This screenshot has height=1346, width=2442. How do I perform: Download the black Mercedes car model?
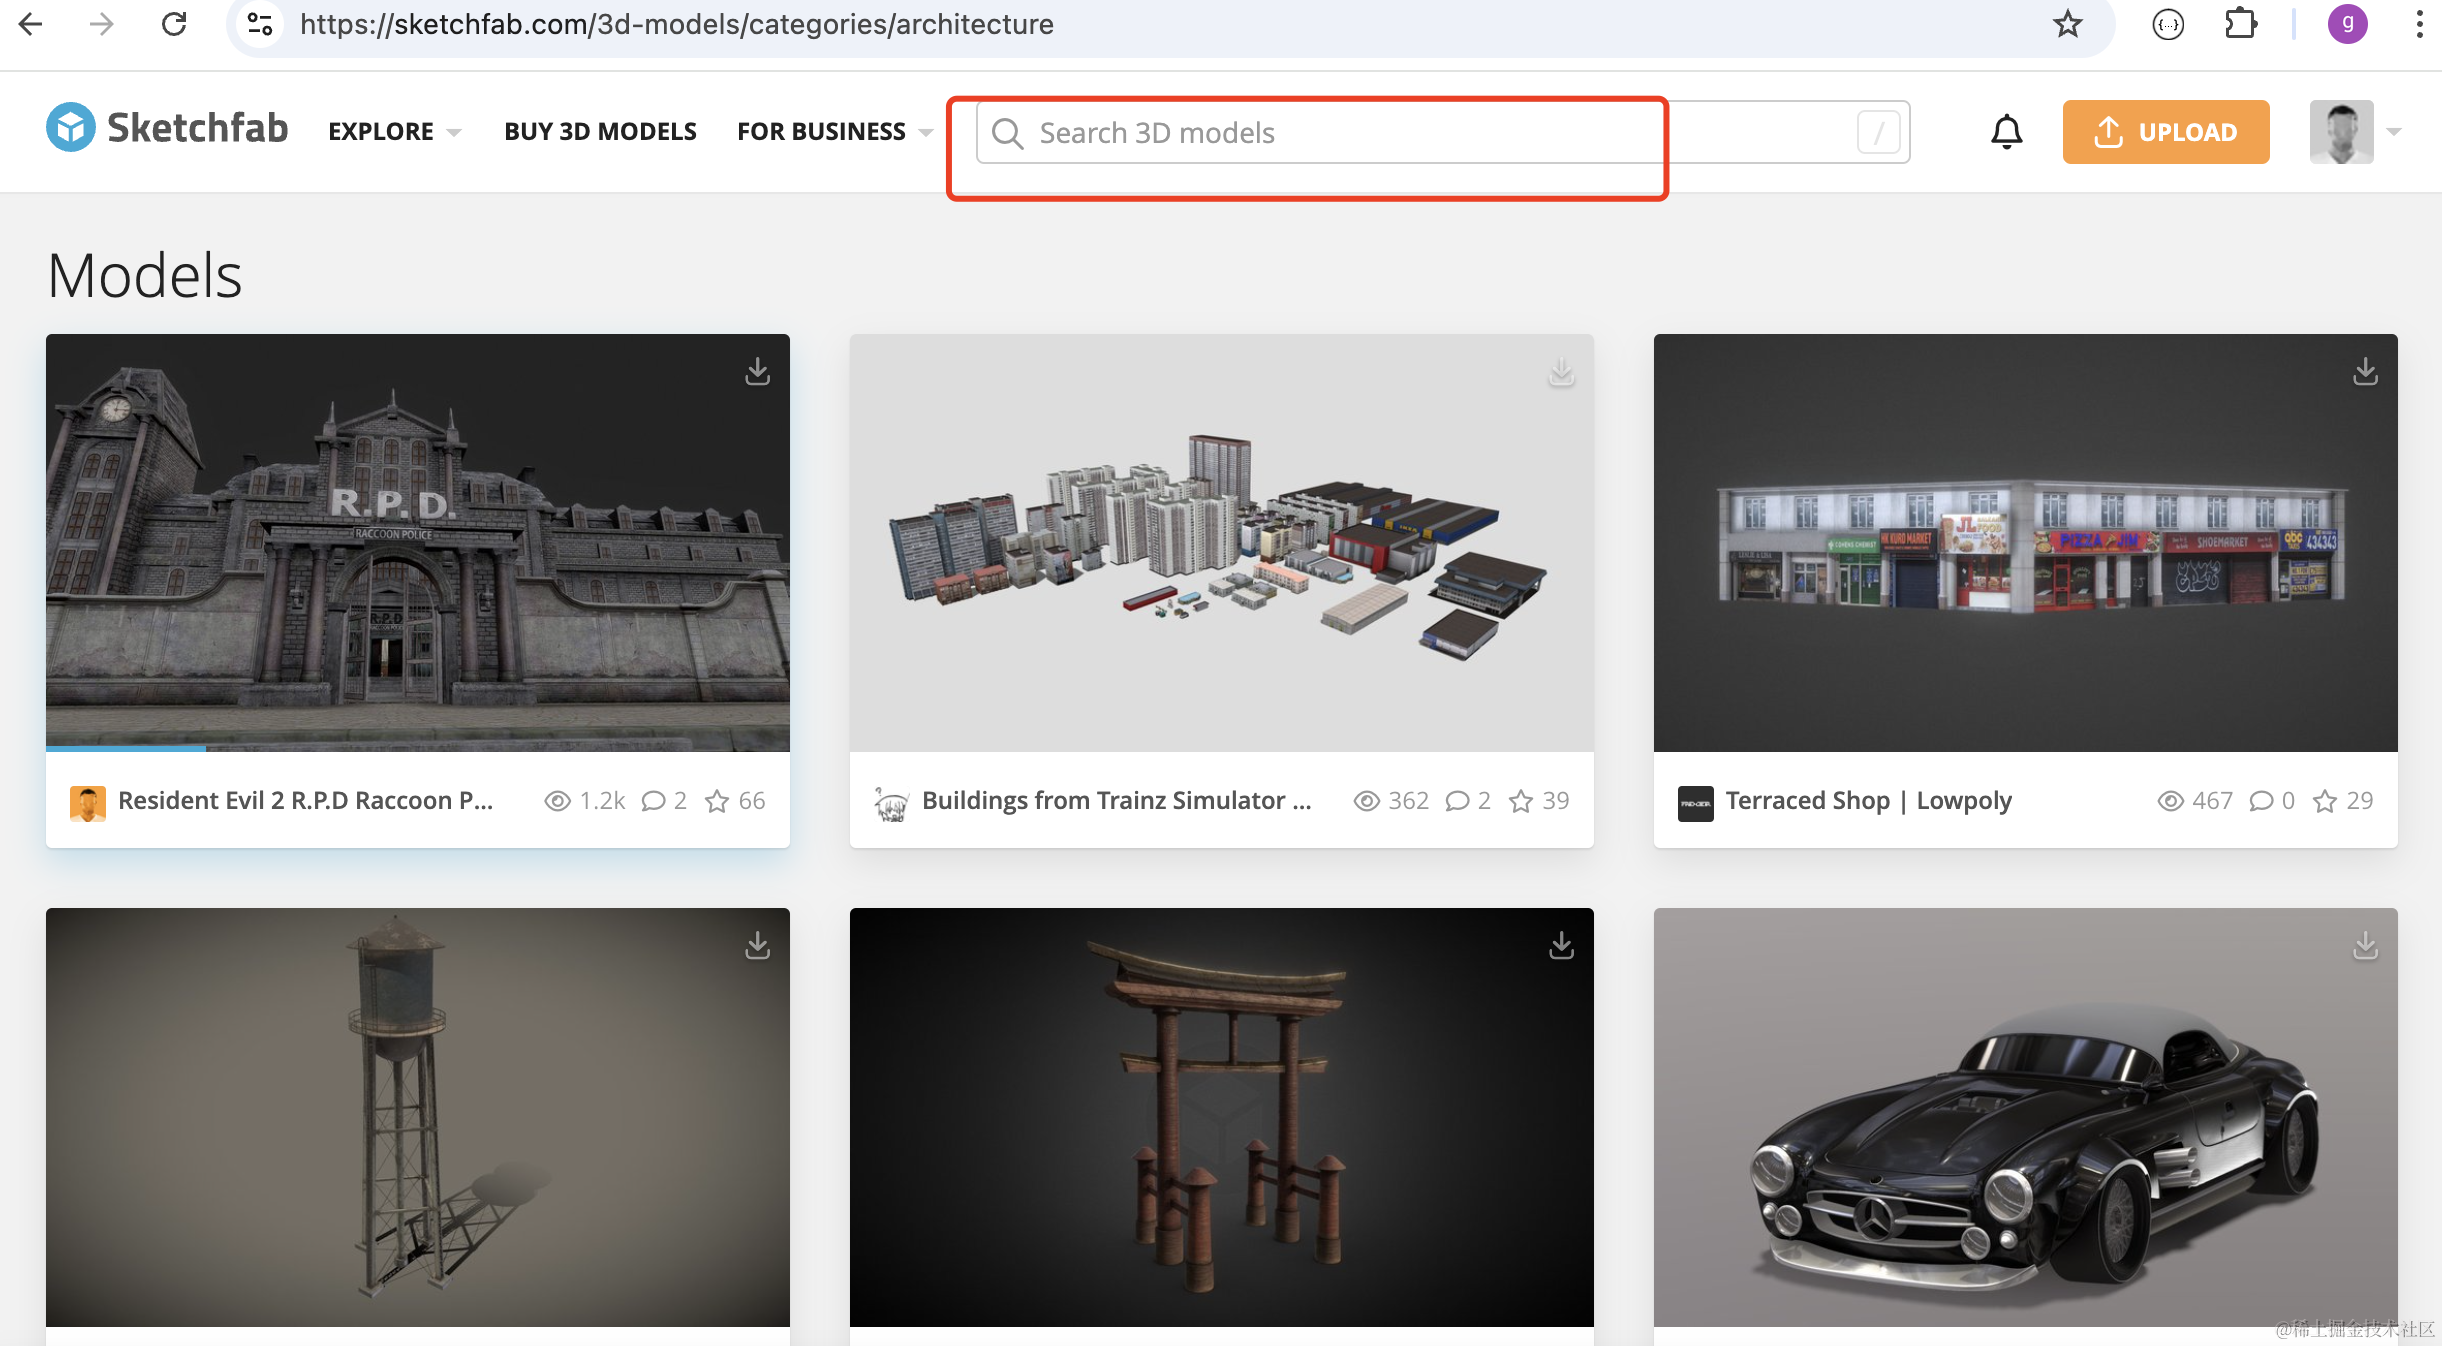(x=2366, y=946)
